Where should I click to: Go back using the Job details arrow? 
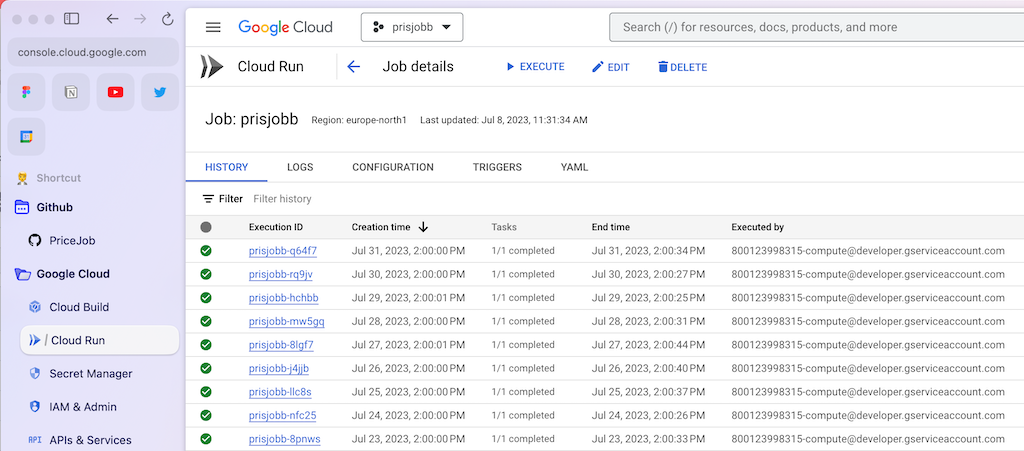353,67
